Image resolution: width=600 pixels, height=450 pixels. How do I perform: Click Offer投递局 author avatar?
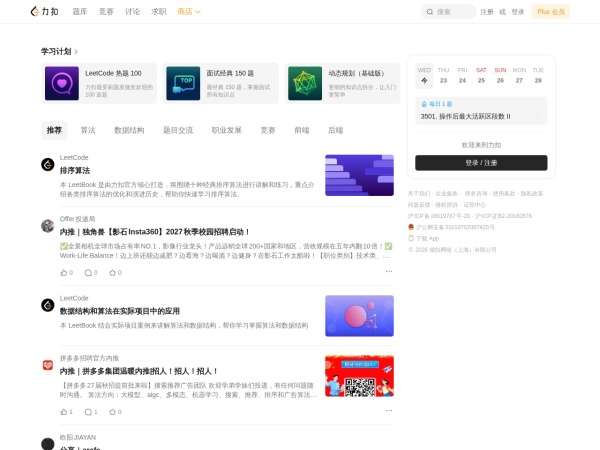coord(48,226)
